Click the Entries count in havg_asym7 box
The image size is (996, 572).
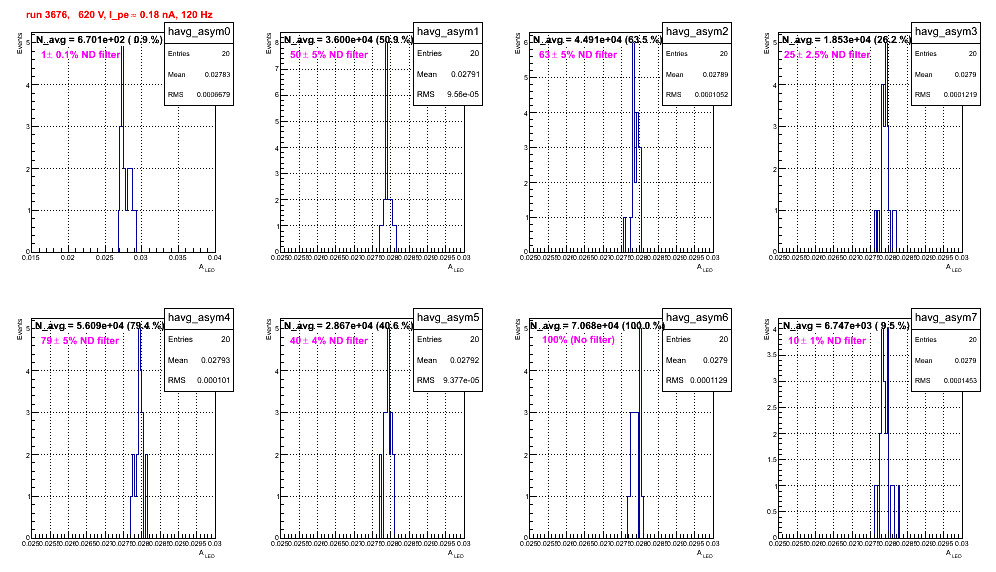pyautogui.click(x=972, y=339)
